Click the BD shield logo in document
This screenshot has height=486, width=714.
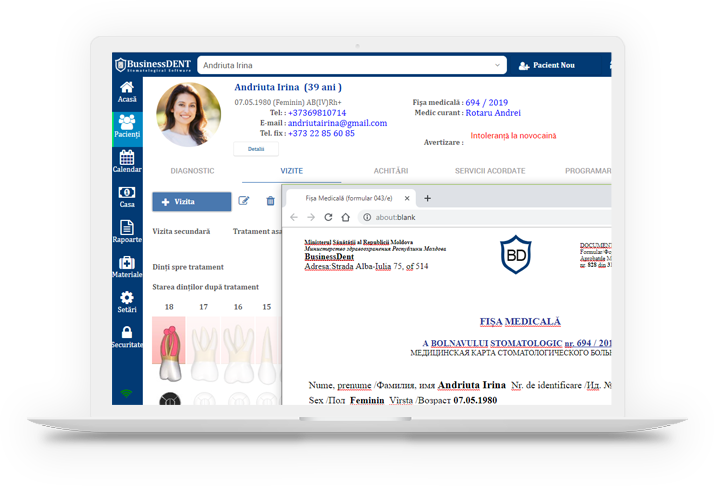click(515, 255)
